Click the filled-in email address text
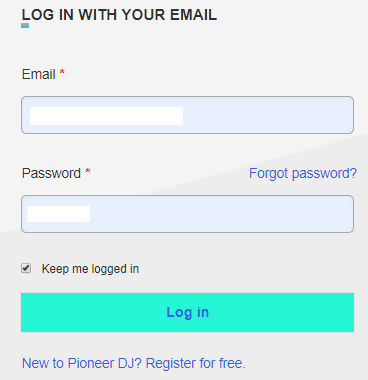Image resolution: width=368 pixels, height=380 pixels. (x=106, y=116)
